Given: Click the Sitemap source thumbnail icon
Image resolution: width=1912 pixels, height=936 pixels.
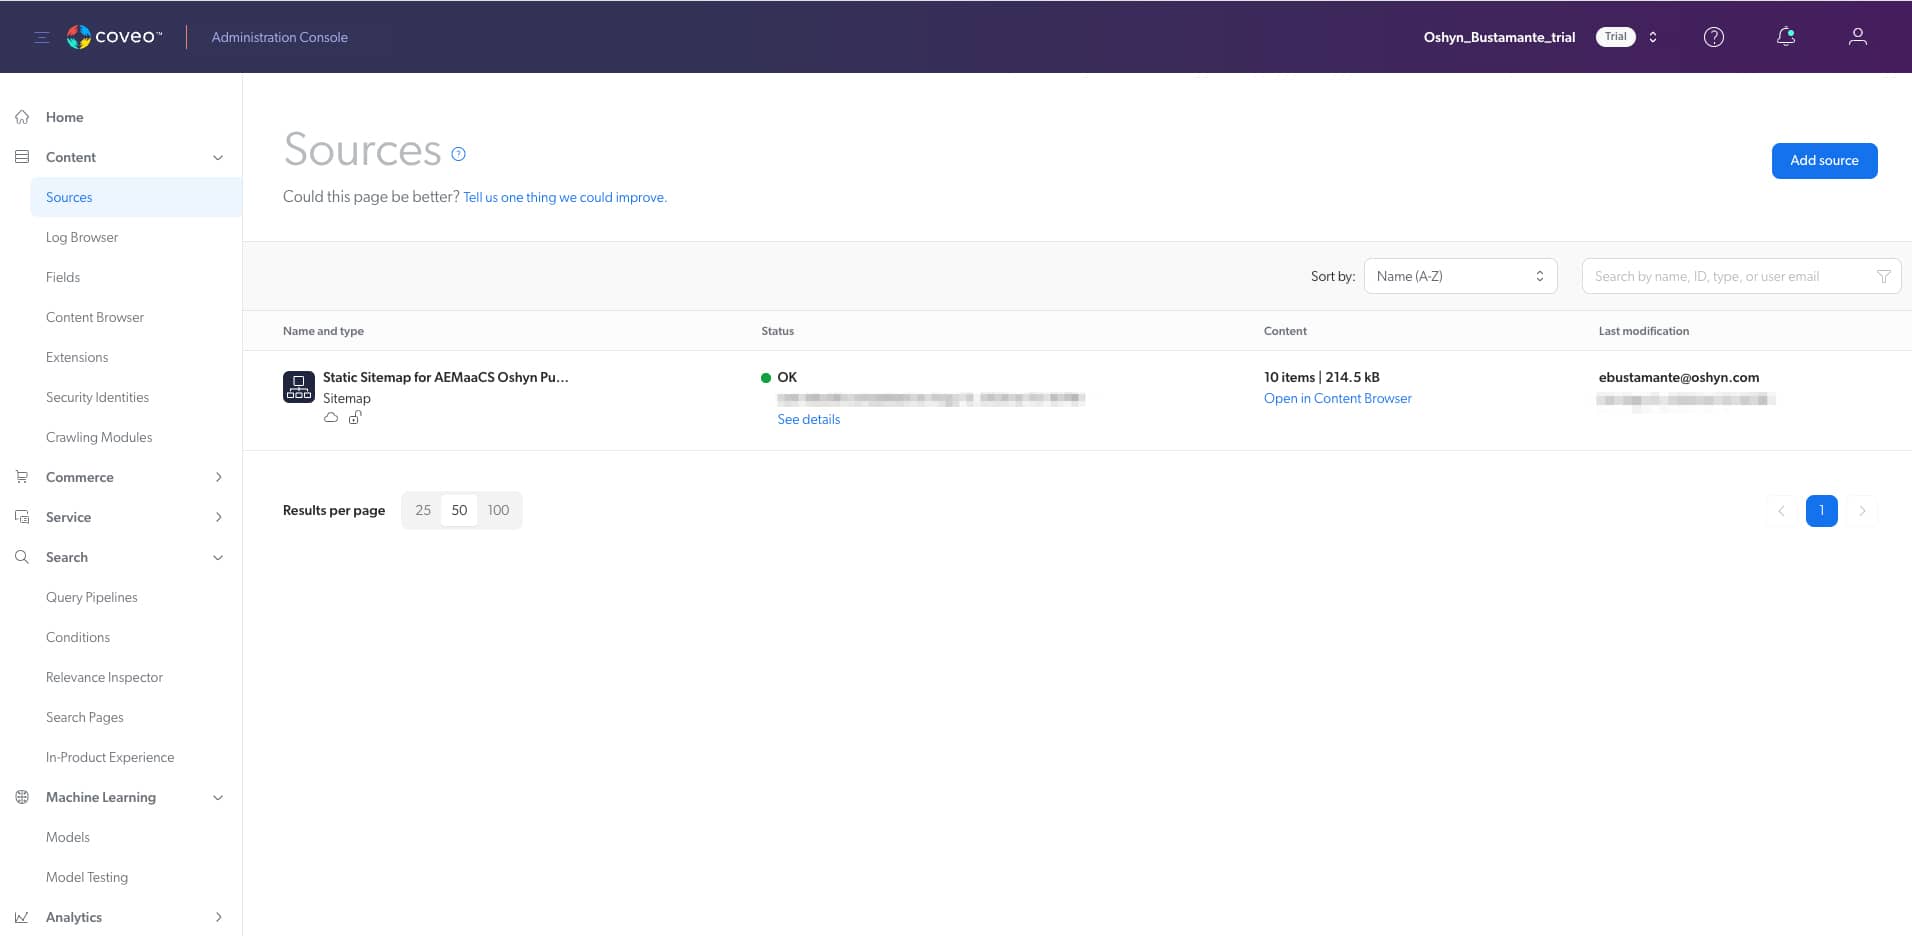Looking at the screenshot, I should (297, 387).
